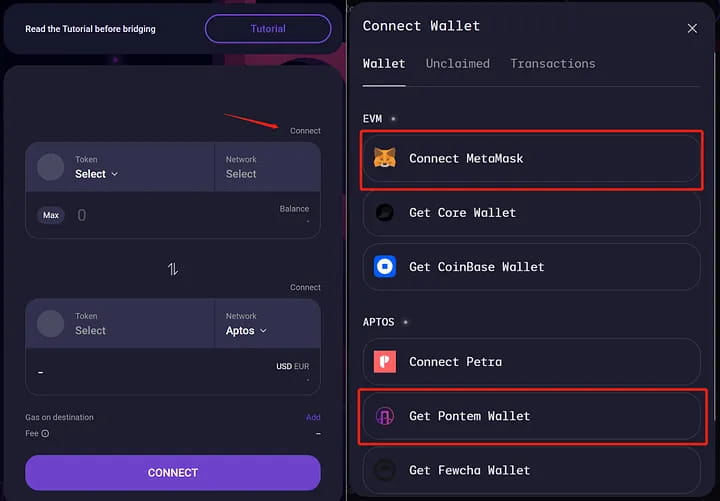
Task: Click the Fee info icon
Action: [45, 433]
